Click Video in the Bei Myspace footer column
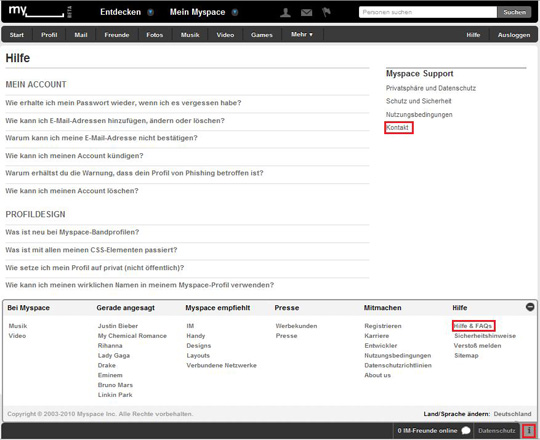Image resolution: width=540 pixels, height=440 pixels. tap(17, 336)
